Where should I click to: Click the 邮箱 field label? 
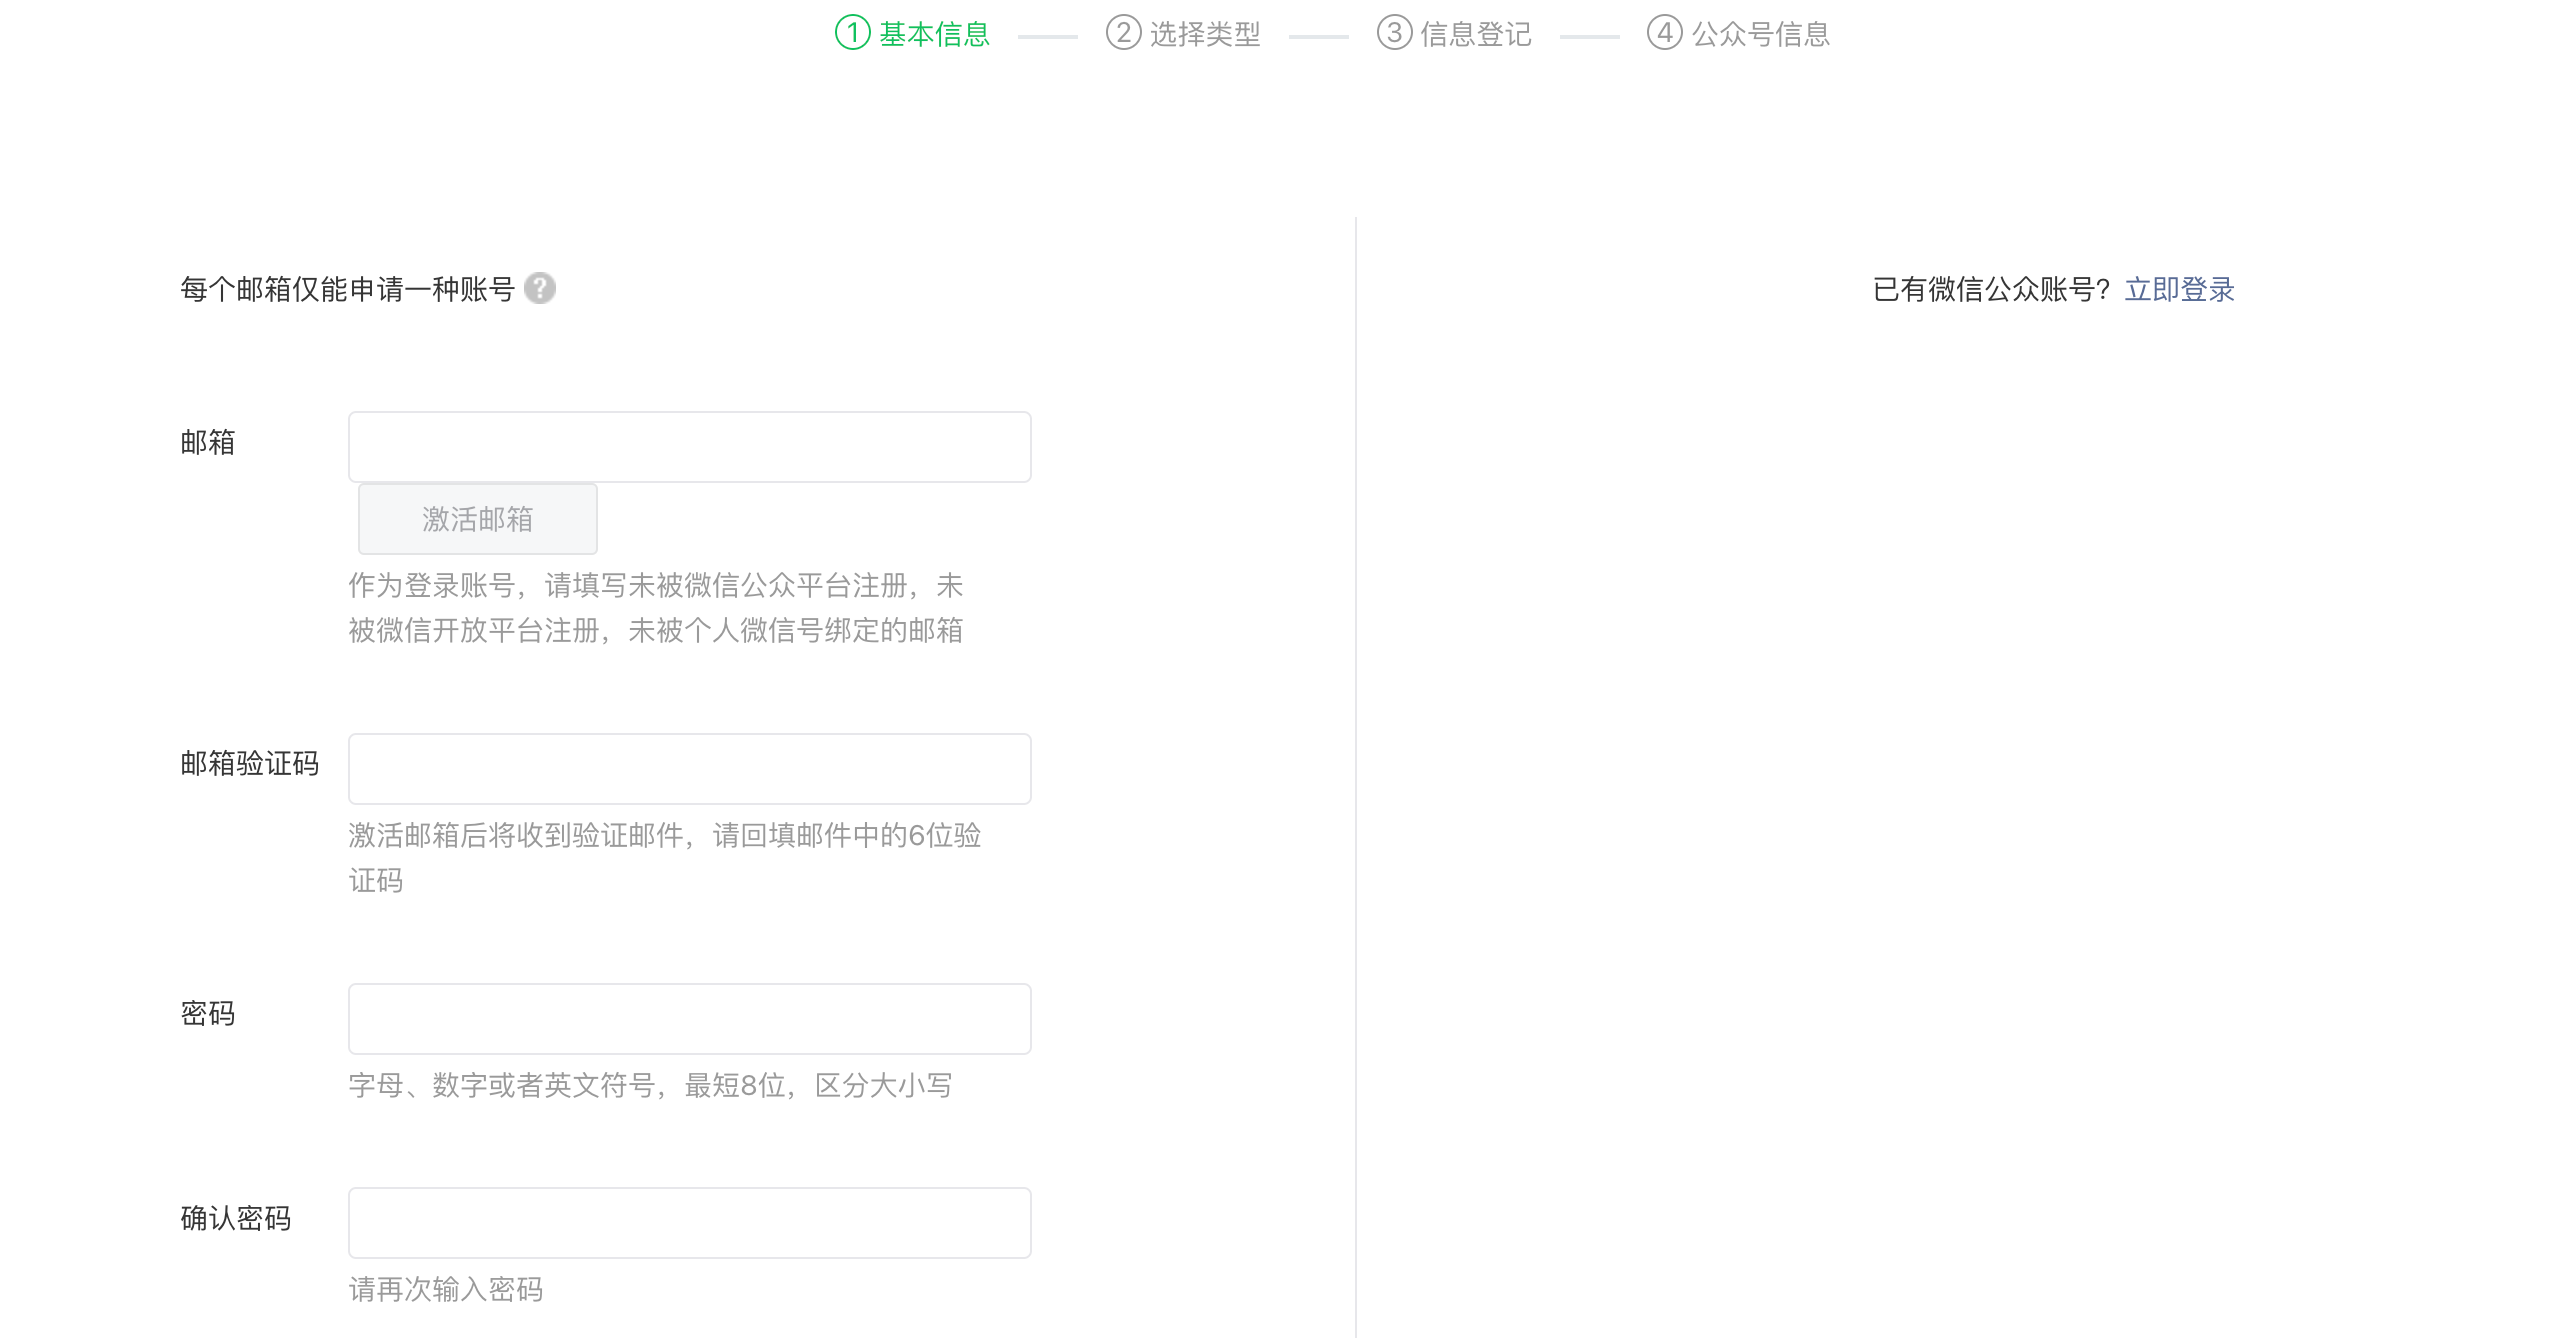[x=208, y=442]
